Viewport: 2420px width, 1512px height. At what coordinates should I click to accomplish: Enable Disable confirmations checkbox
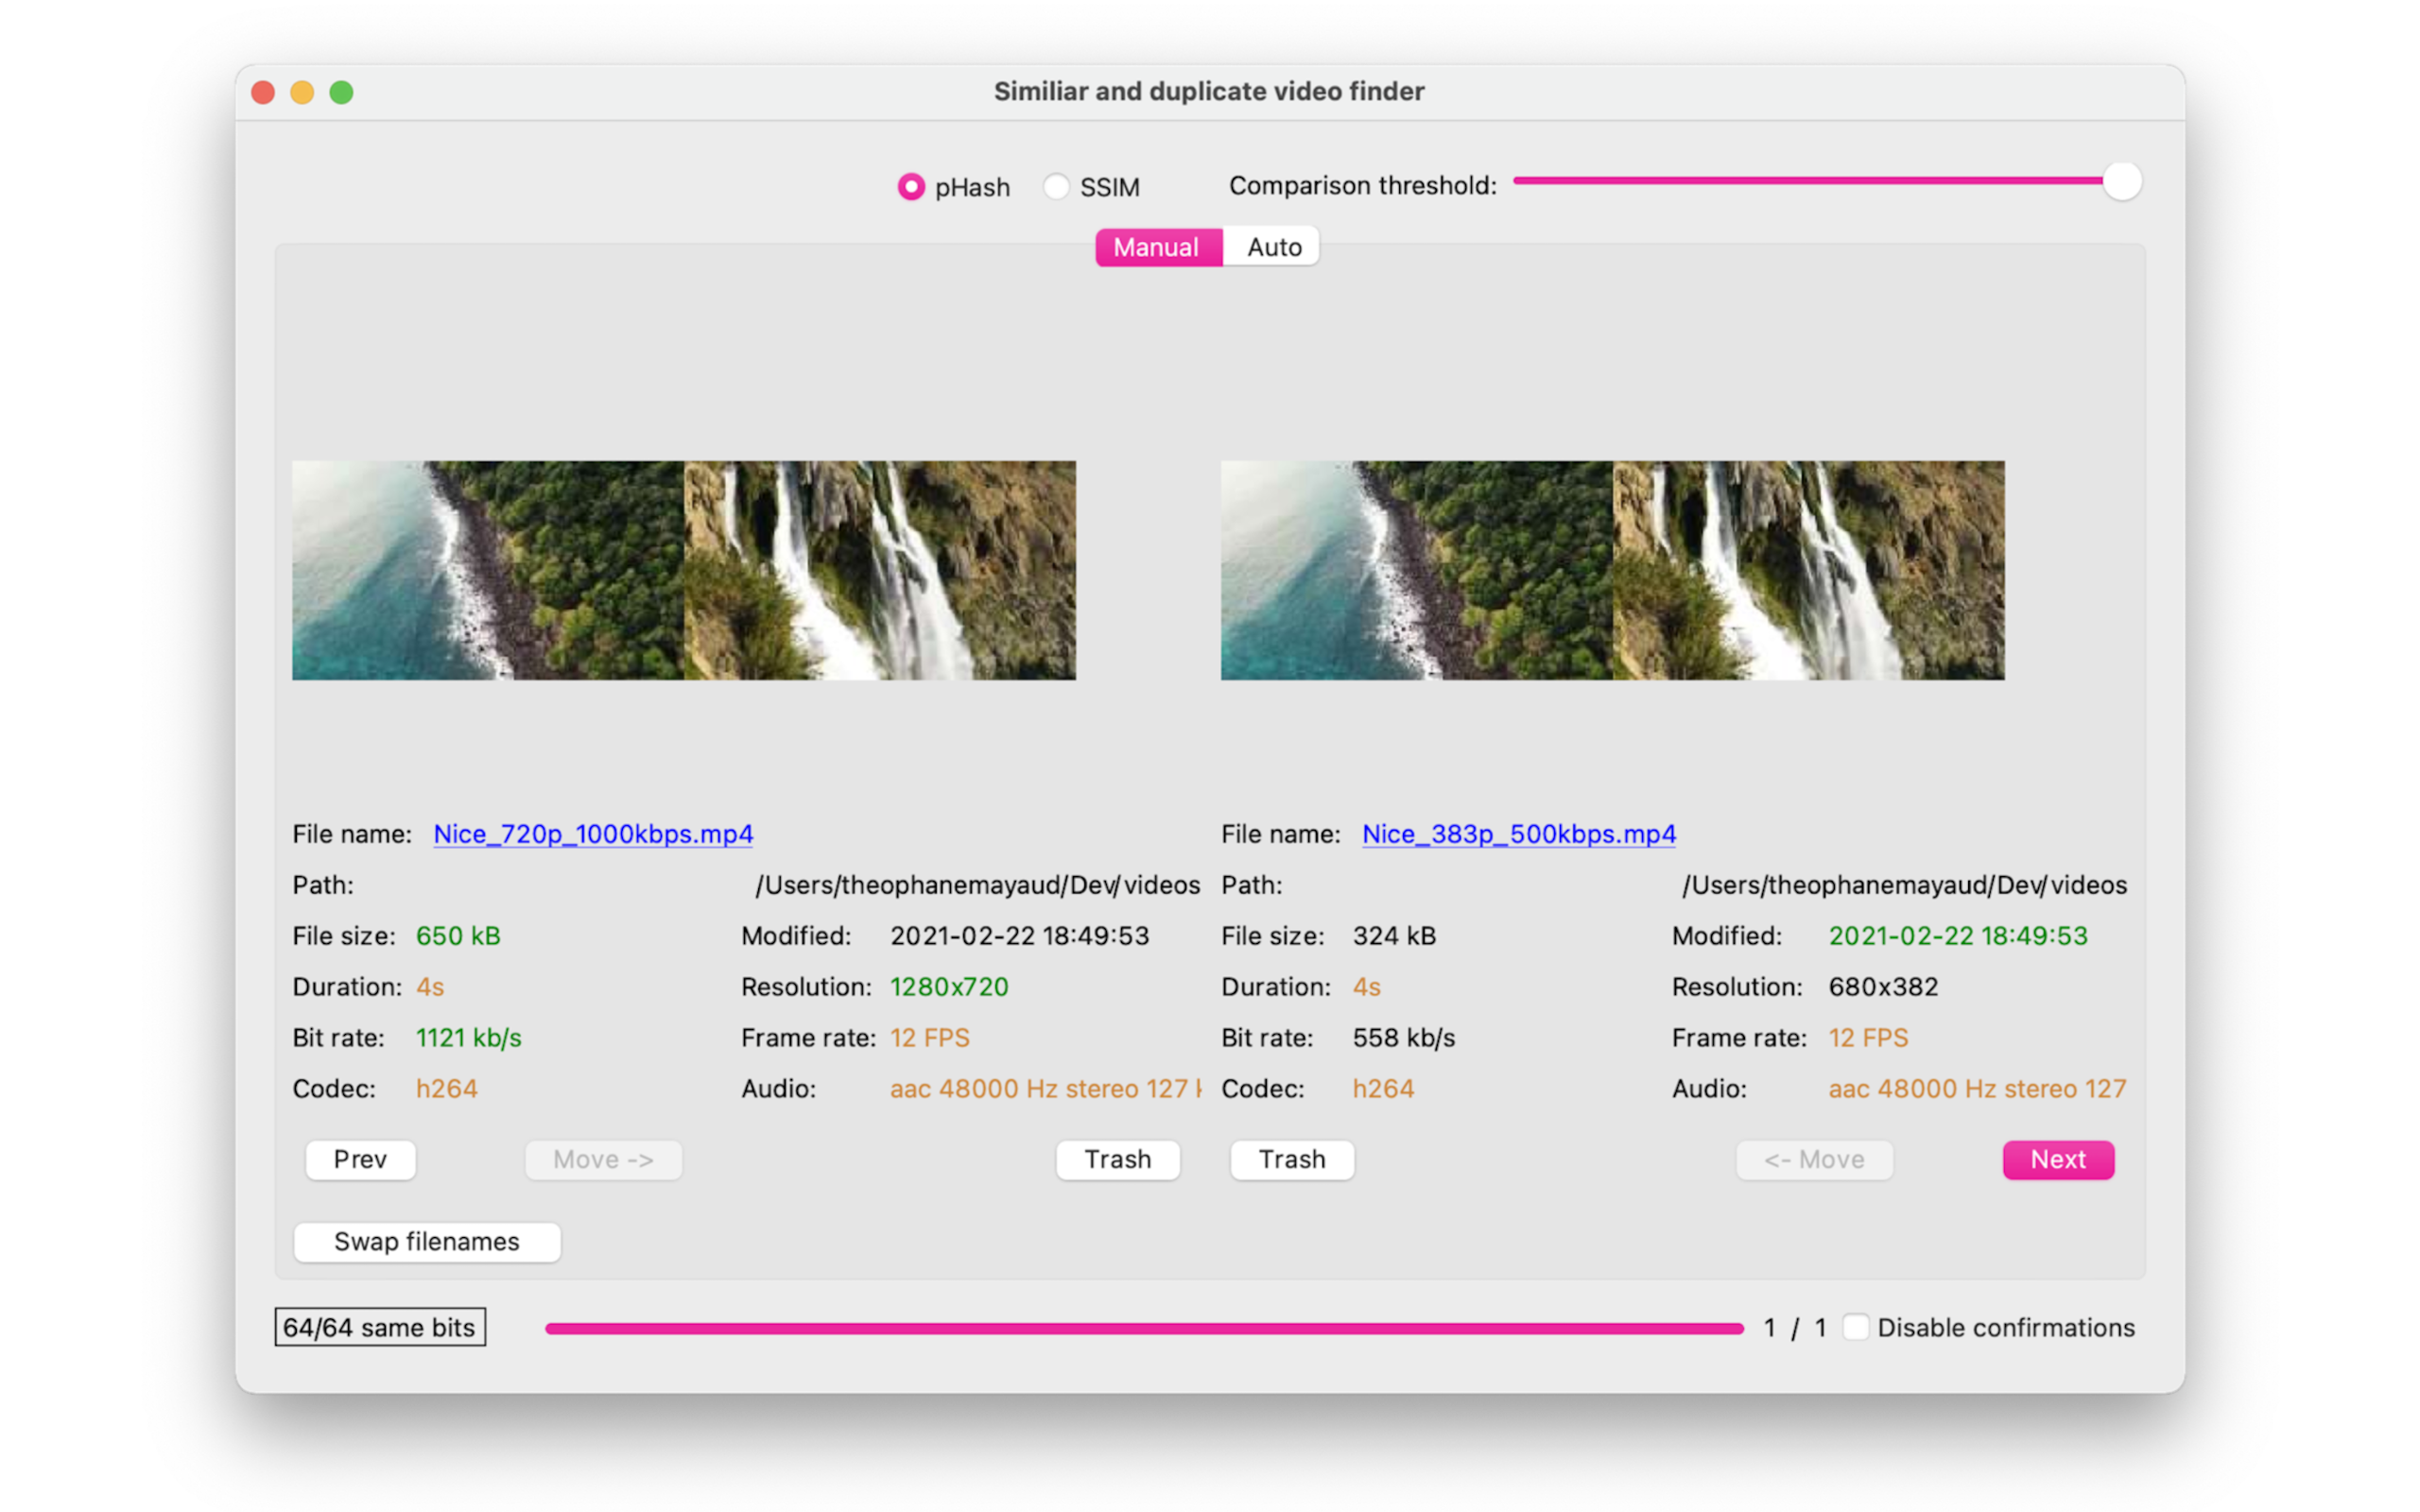1854,1328
